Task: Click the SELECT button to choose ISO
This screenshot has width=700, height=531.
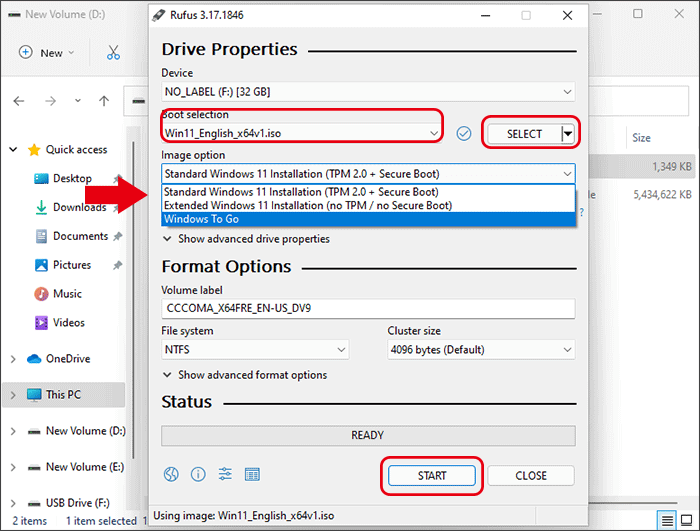Action: coord(523,133)
